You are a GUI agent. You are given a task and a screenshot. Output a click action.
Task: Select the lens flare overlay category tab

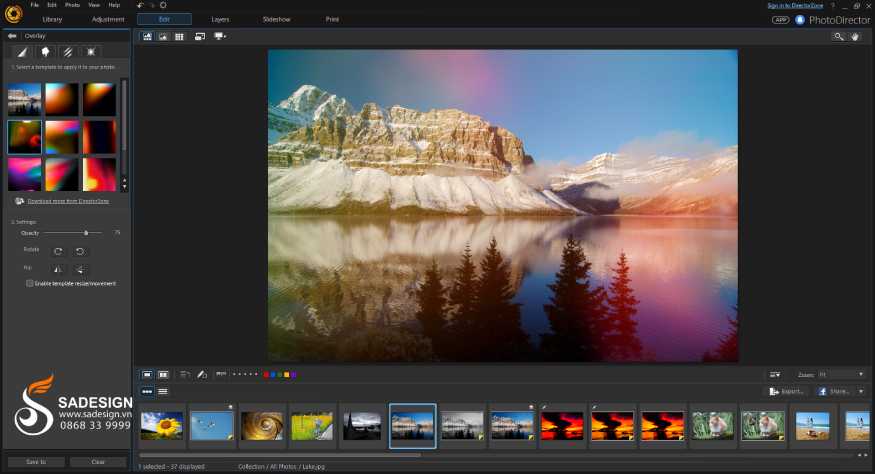point(90,52)
